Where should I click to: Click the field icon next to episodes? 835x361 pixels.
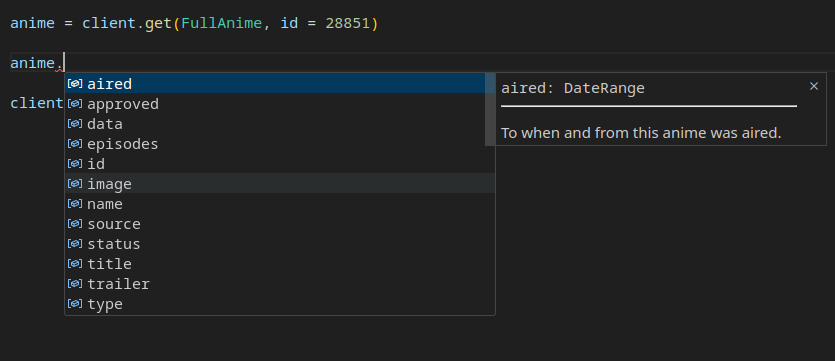[x=75, y=144]
